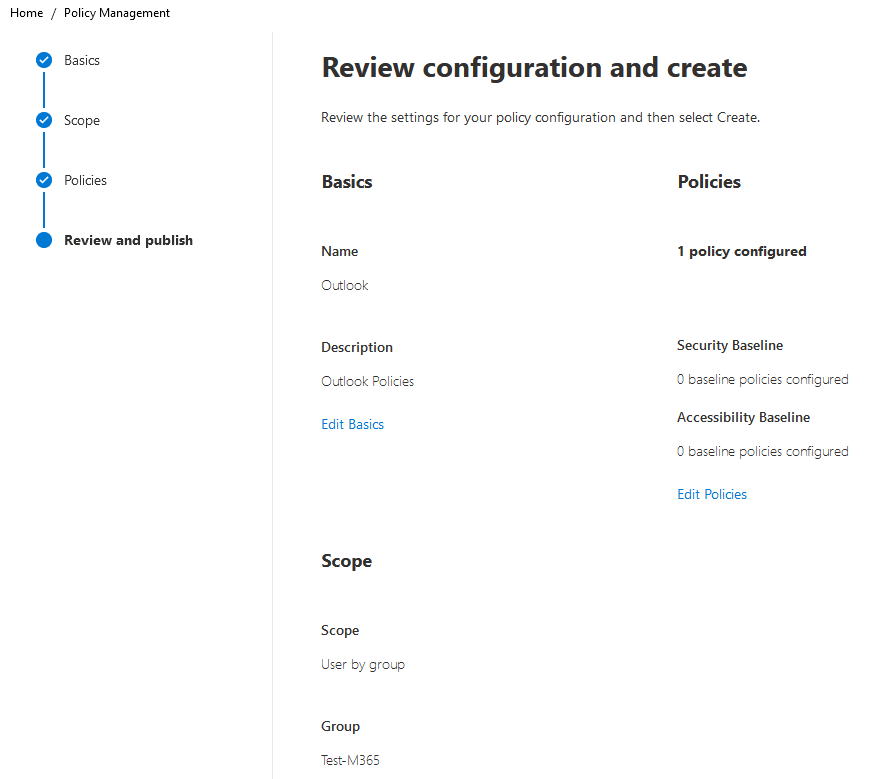The width and height of the screenshot is (870, 779).
Task: Click the Review configuration and create heading
Action: (x=534, y=68)
